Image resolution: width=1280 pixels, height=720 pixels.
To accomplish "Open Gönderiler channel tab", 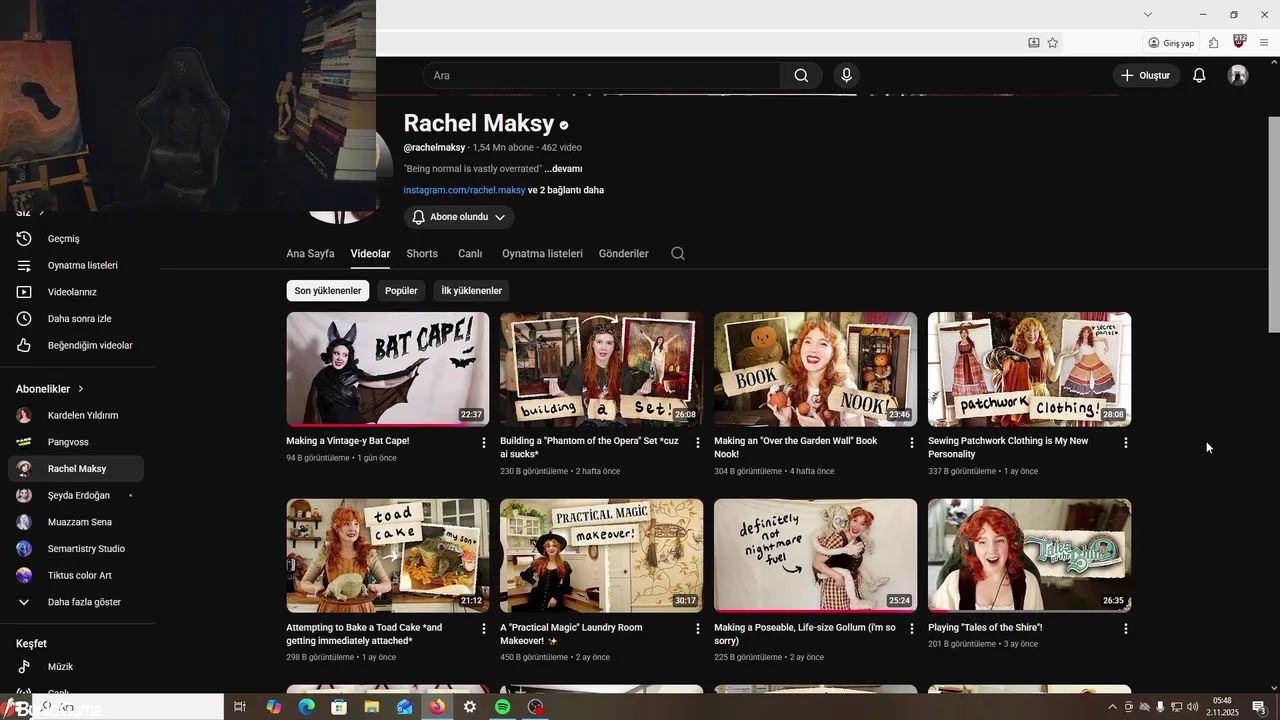I will click(624, 254).
